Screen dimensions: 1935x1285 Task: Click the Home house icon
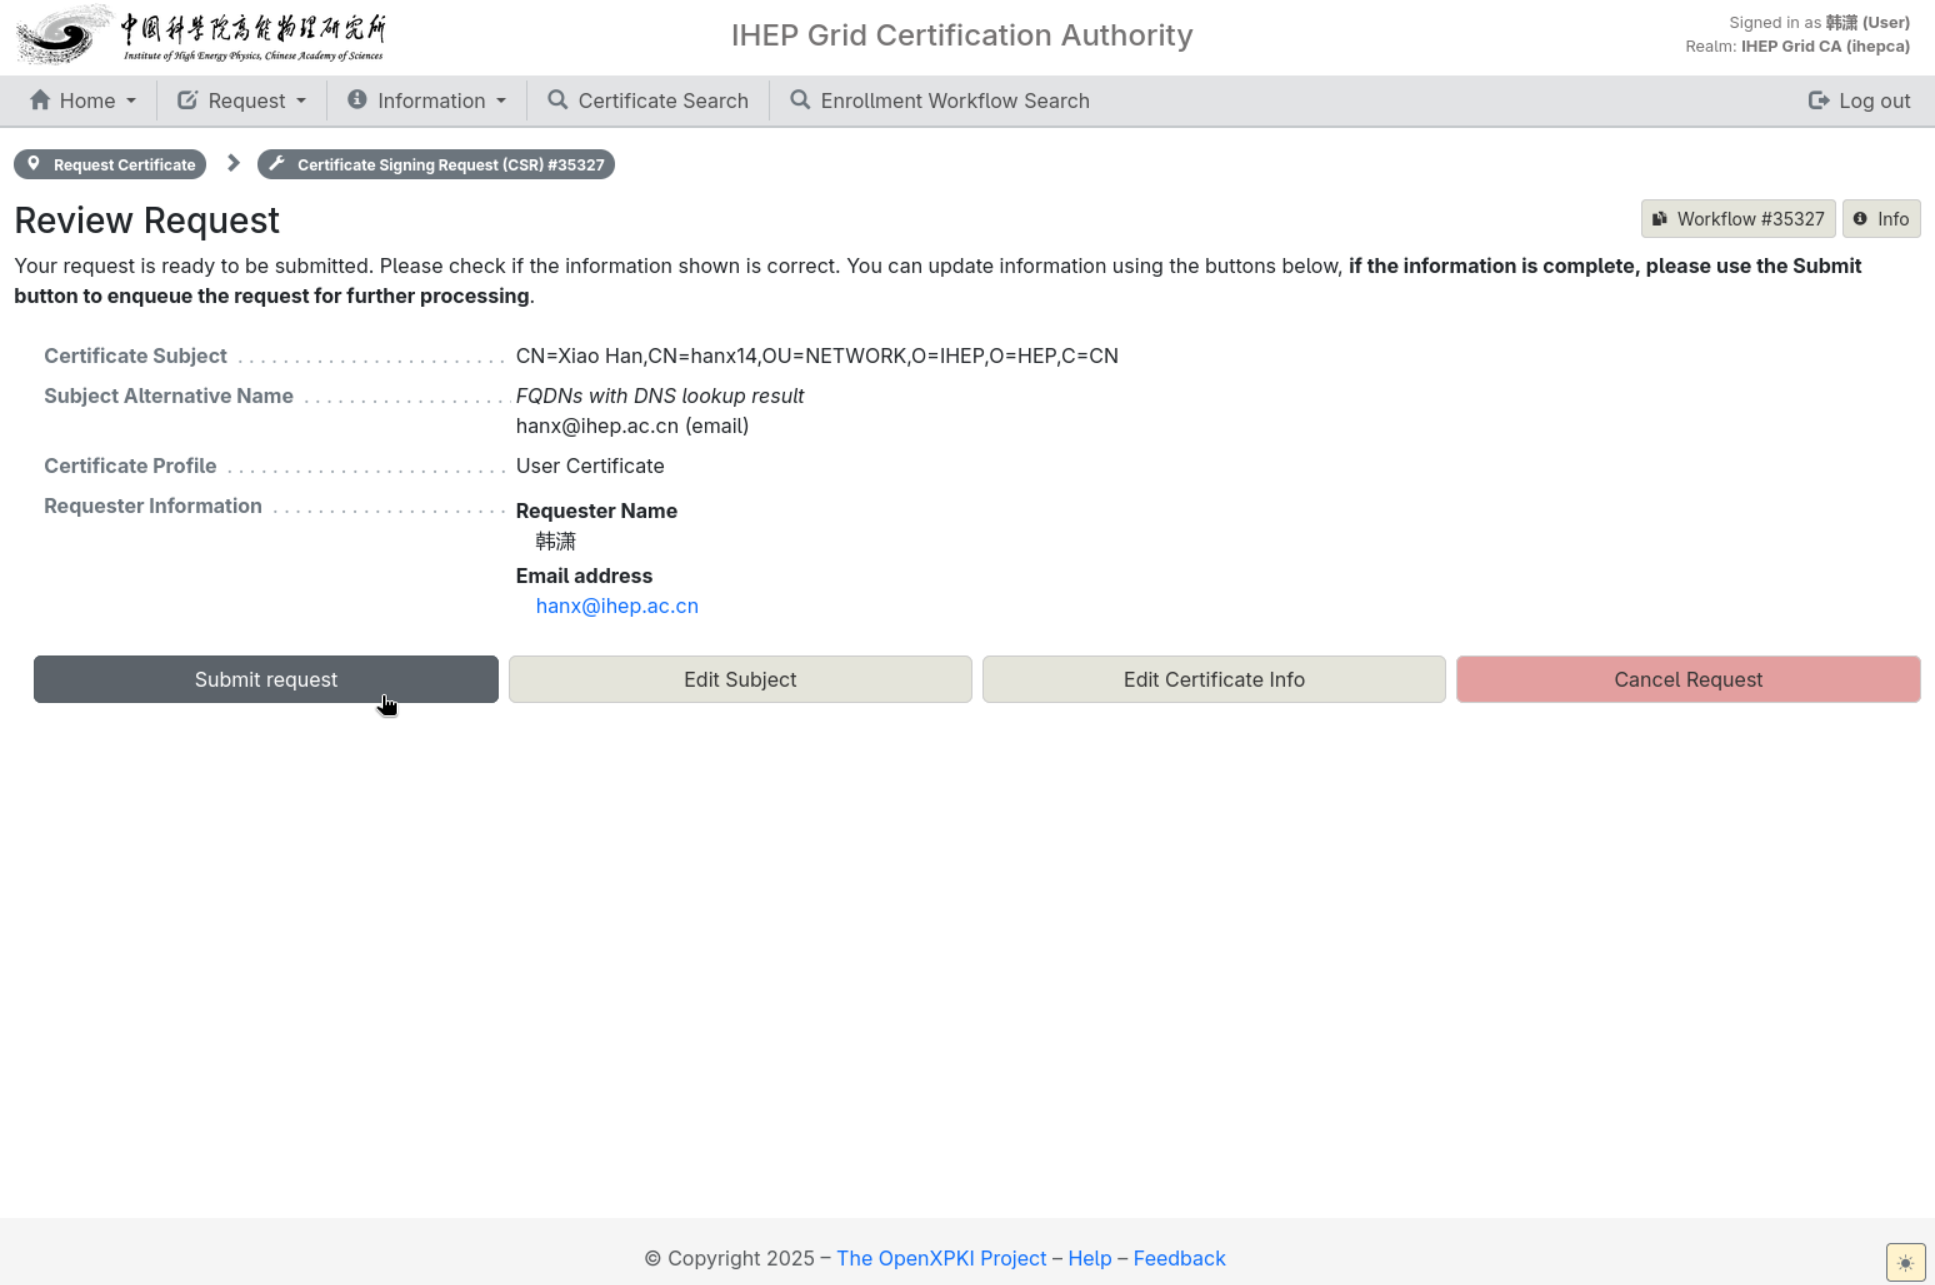pyautogui.click(x=40, y=100)
